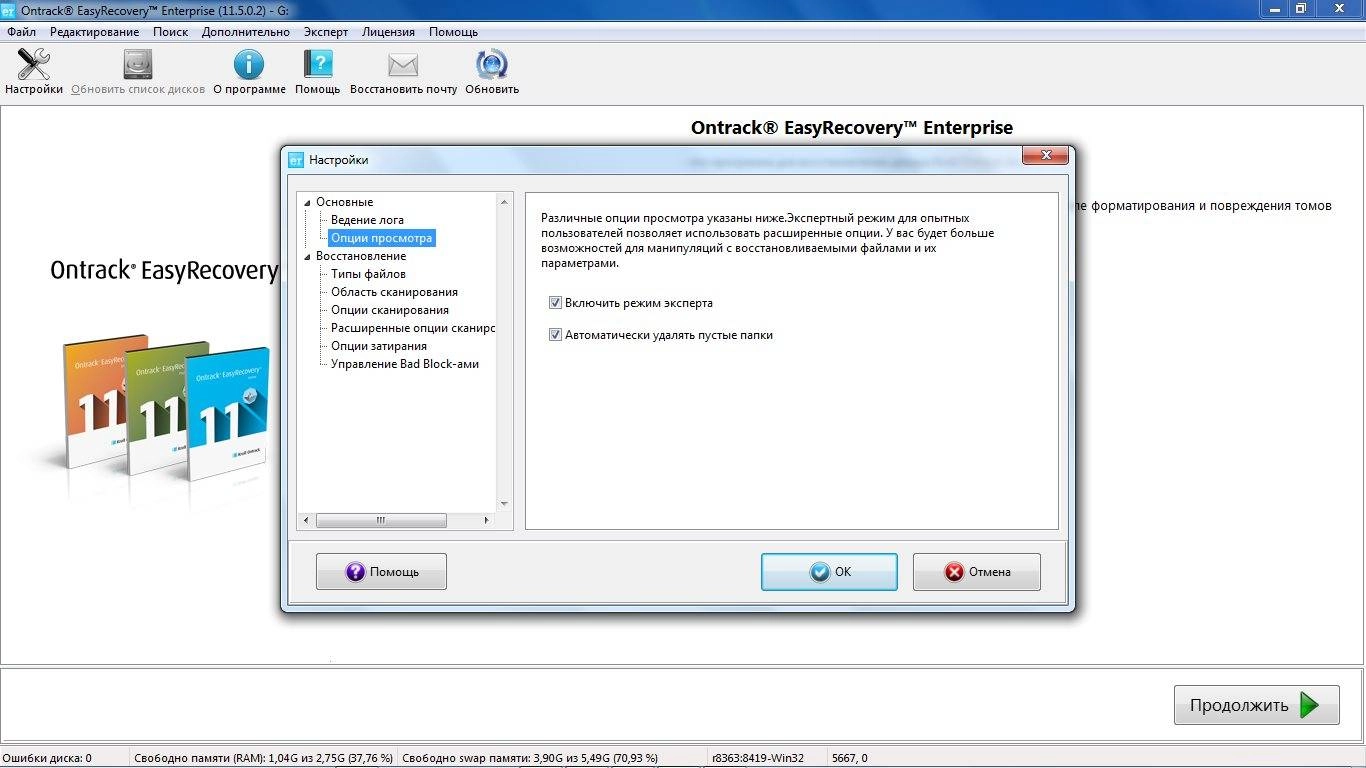Confirm settings with the OK button
Viewport: 1366px width, 768px height.
click(829, 572)
